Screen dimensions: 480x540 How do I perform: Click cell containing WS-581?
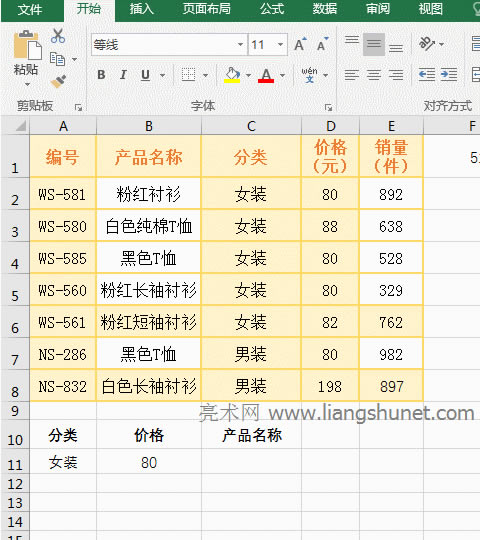click(x=63, y=194)
